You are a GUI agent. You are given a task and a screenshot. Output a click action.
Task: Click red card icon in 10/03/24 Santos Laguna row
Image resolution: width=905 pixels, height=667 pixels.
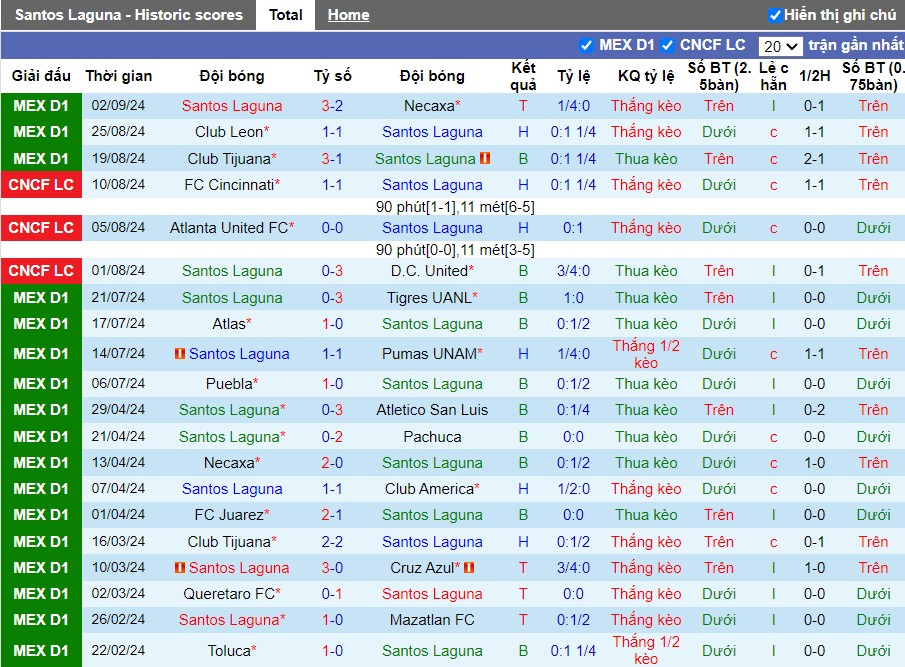180,568
